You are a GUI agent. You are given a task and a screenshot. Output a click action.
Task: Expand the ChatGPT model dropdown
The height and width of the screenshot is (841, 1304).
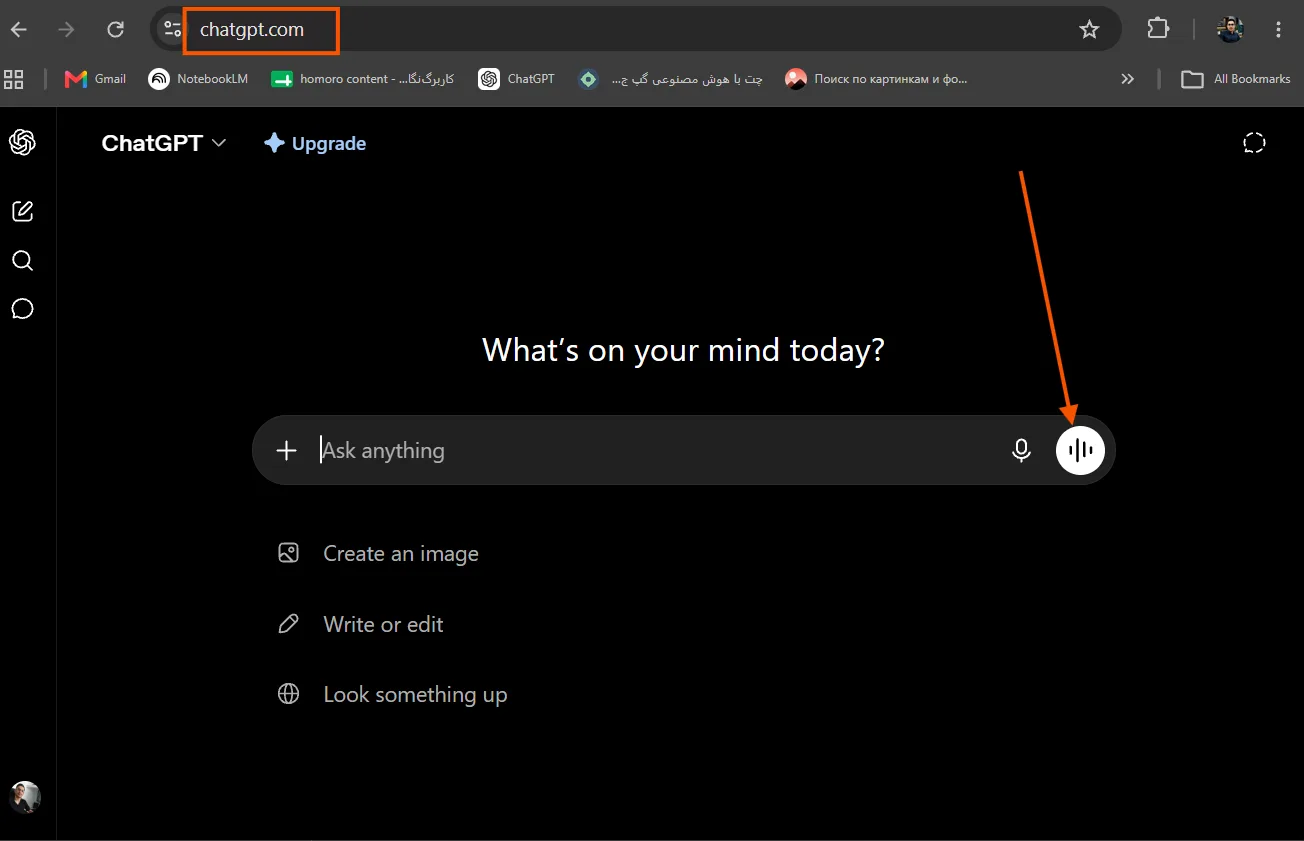coord(164,143)
